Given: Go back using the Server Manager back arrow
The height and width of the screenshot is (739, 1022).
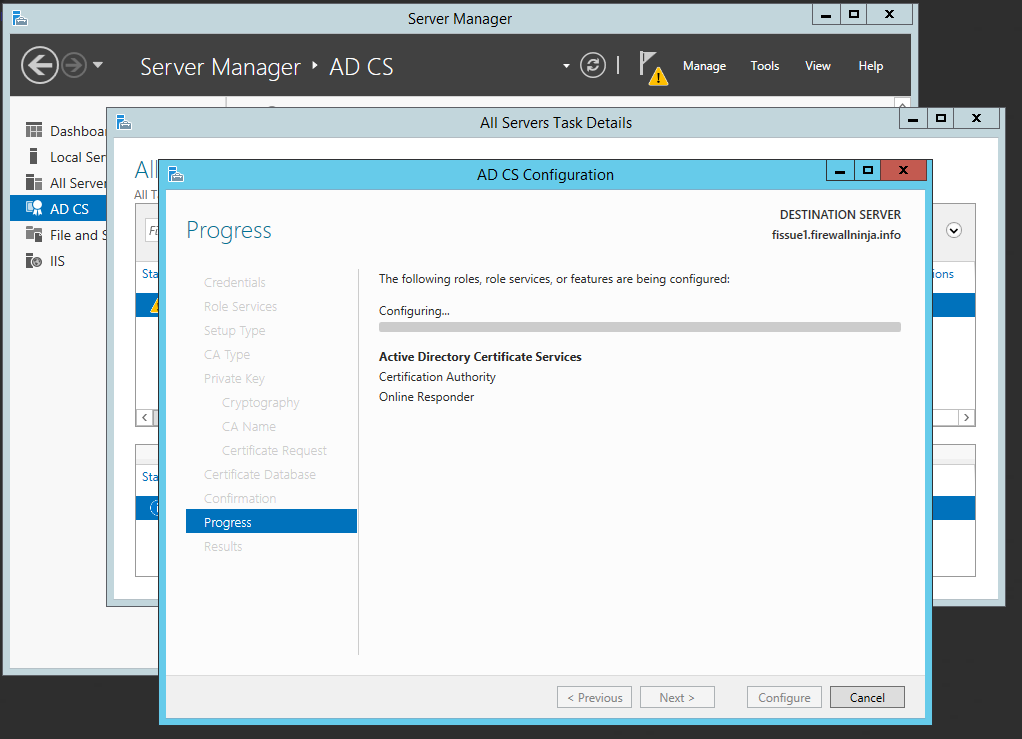Looking at the screenshot, I should [39, 65].
